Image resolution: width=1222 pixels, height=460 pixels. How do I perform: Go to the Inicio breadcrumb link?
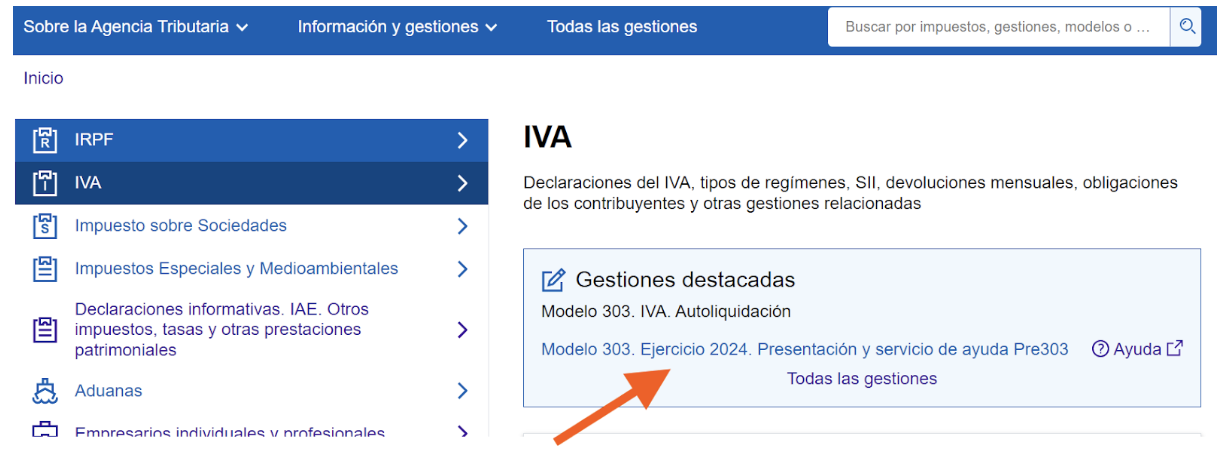(x=43, y=78)
